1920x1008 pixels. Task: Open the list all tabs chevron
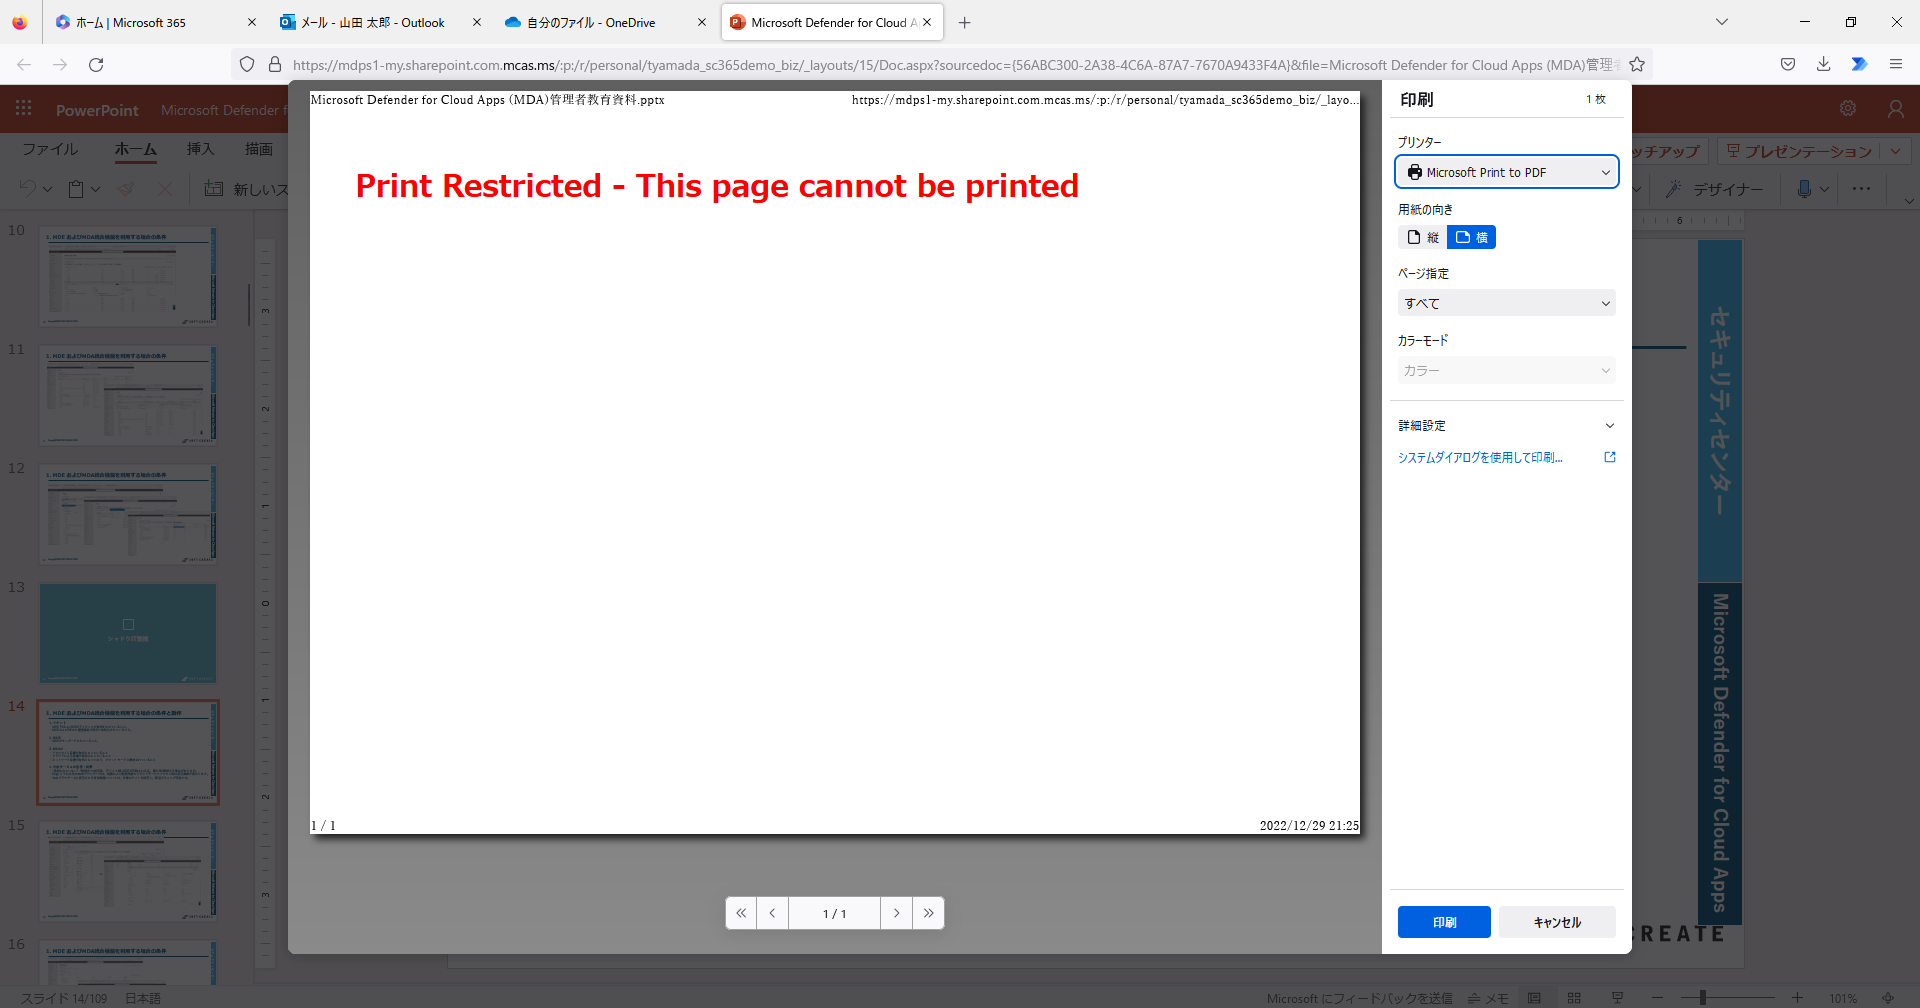coord(1722,22)
